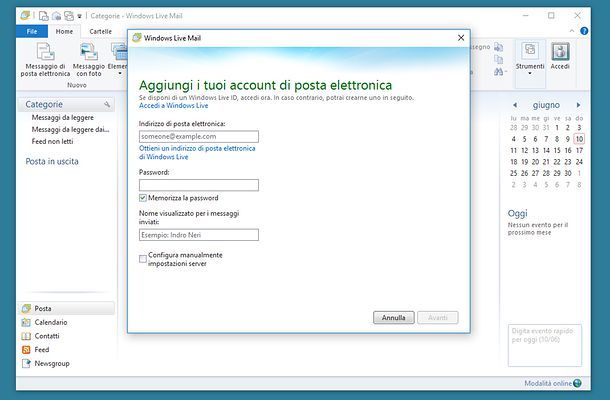Click the email address input field
This screenshot has height=400, width=610.
point(199,137)
